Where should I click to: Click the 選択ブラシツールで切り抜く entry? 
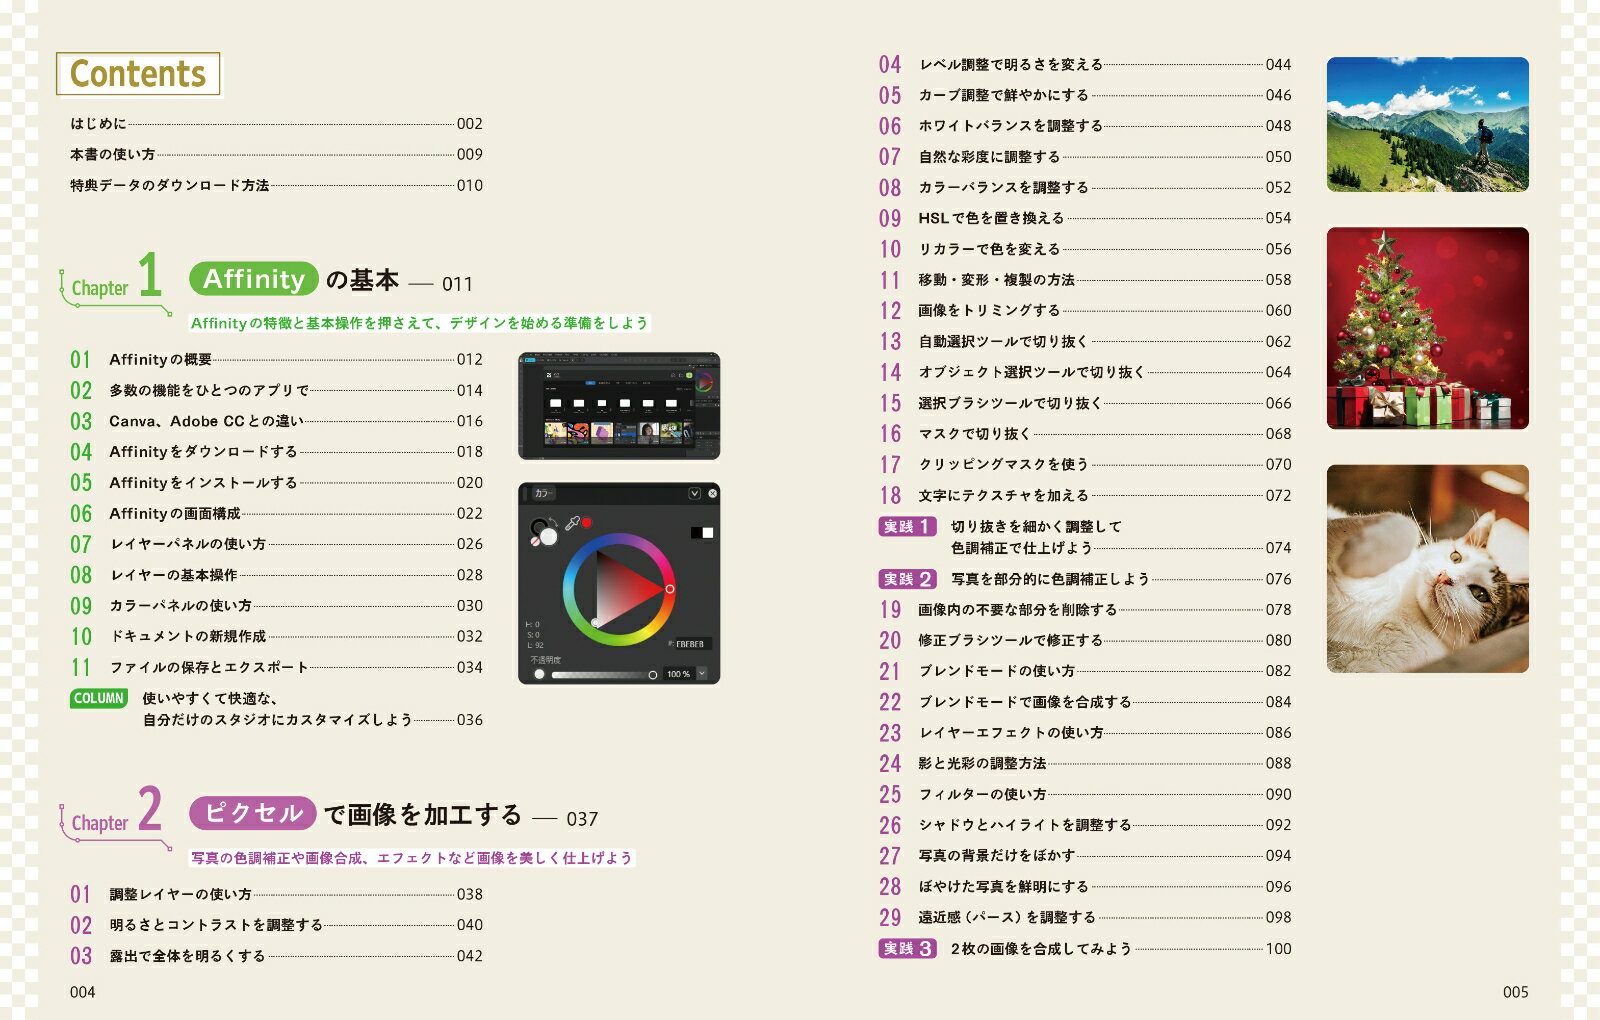pos(1085,404)
